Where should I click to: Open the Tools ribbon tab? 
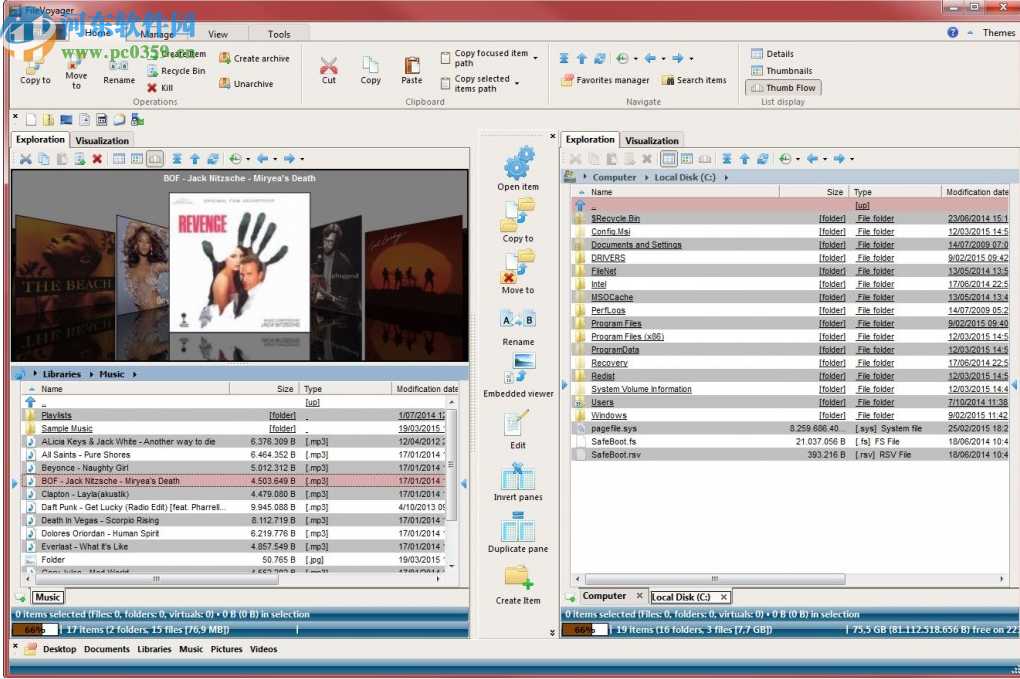click(x=279, y=33)
